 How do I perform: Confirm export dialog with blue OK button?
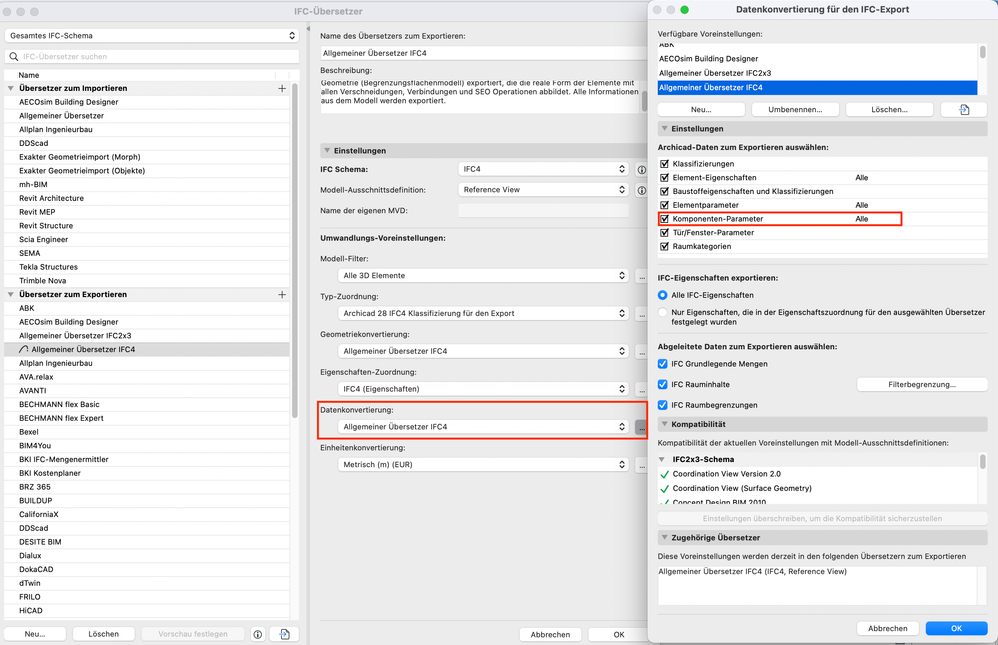(x=956, y=628)
